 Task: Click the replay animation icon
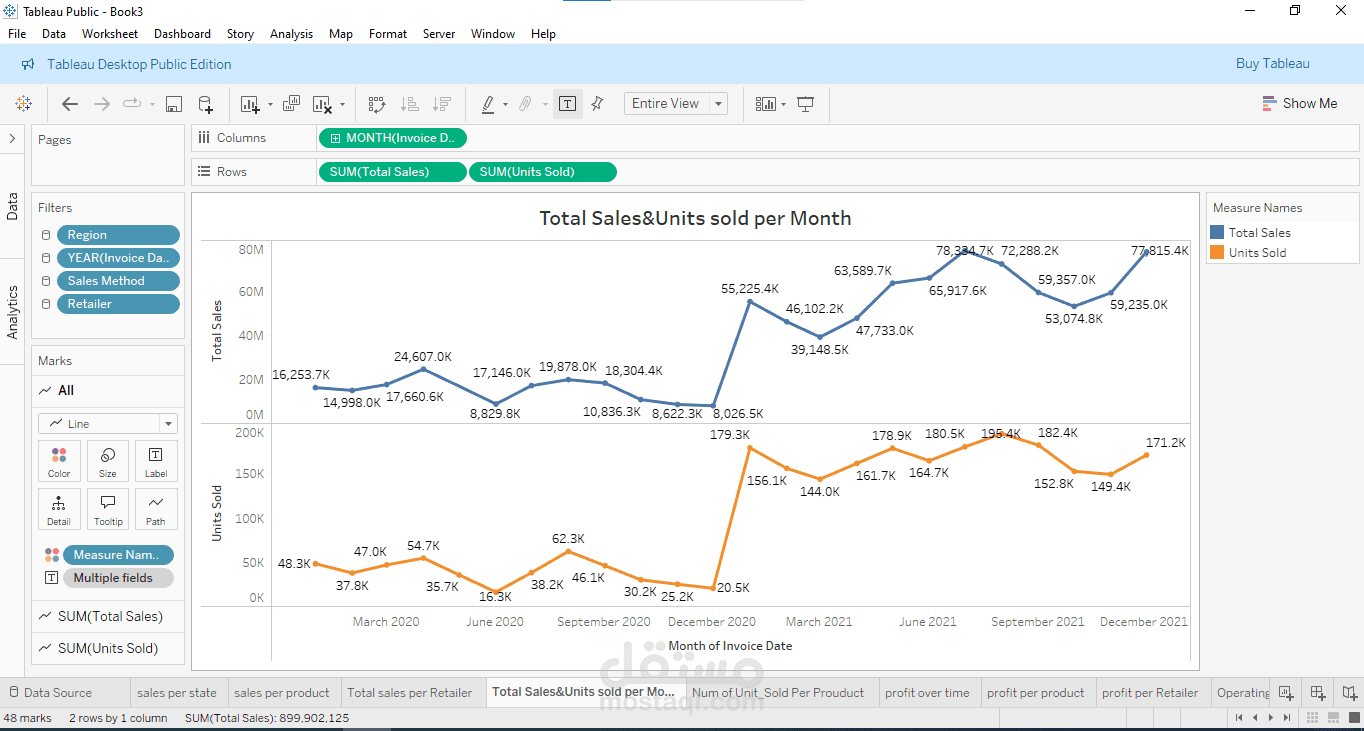click(132, 104)
